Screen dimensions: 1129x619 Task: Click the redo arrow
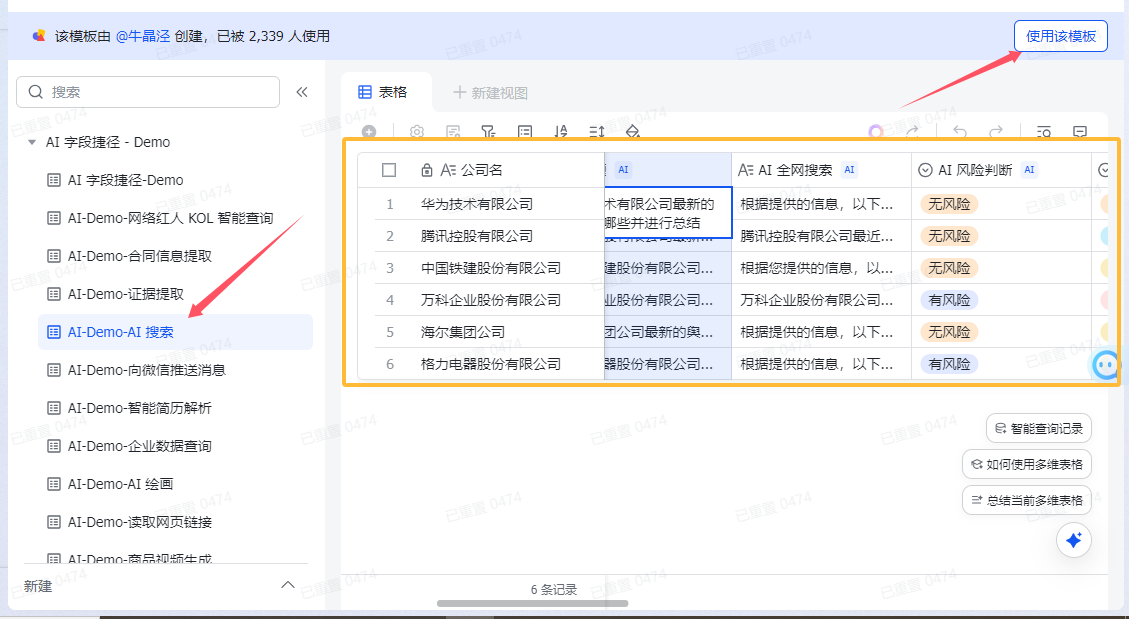pos(996,132)
